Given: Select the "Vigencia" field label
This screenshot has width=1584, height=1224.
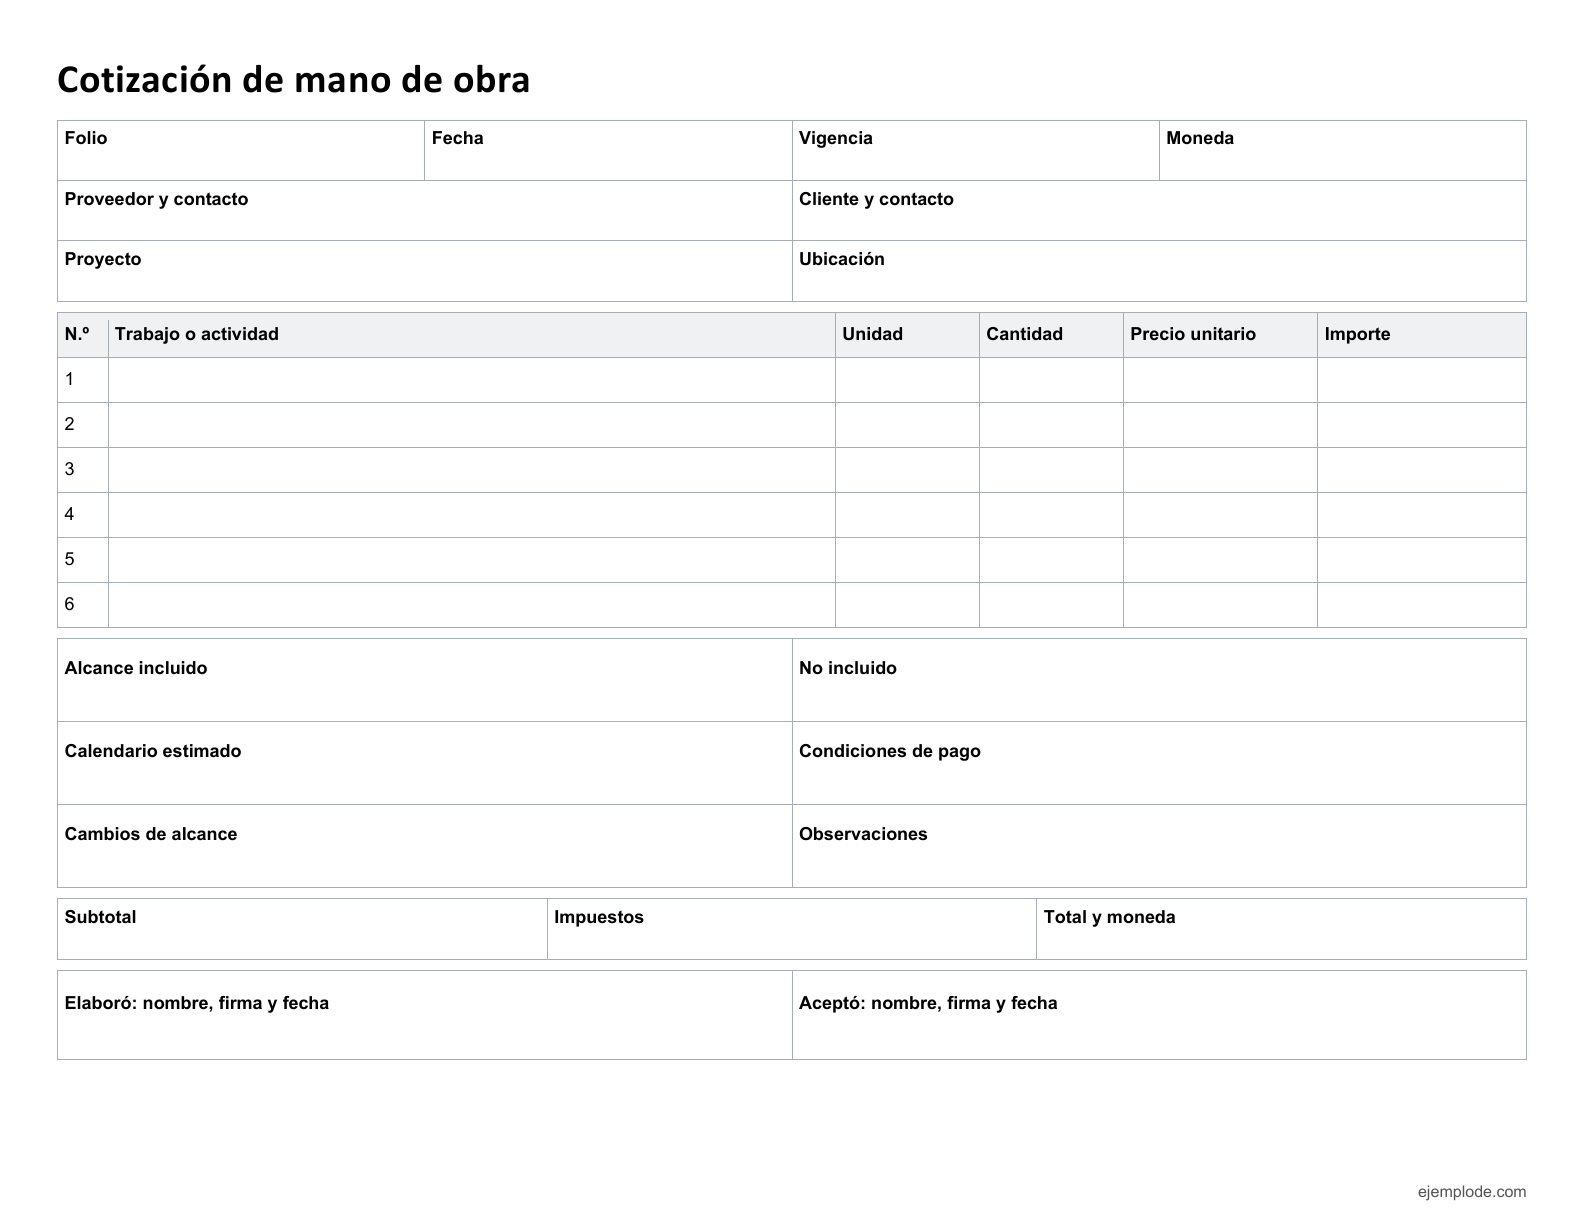Looking at the screenshot, I should point(835,138).
